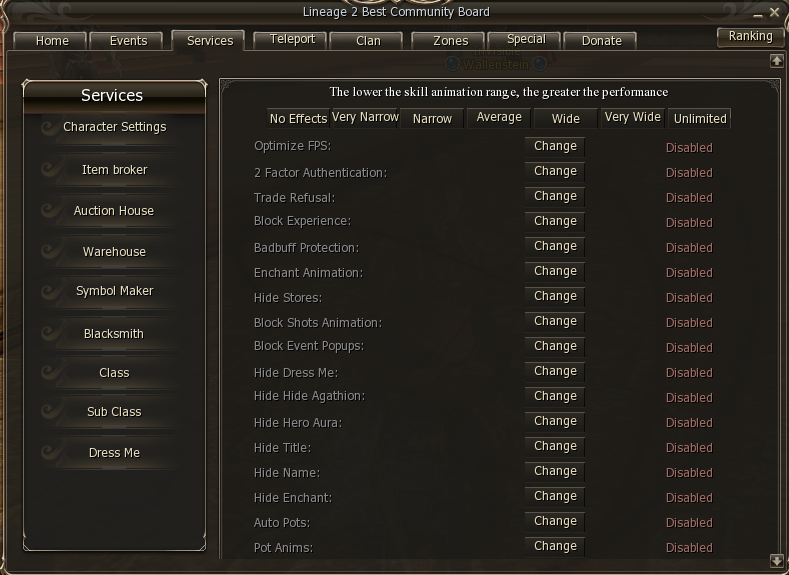The width and height of the screenshot is (789, 575).
Task: Set animation range to Average
Action: [499, 118]
